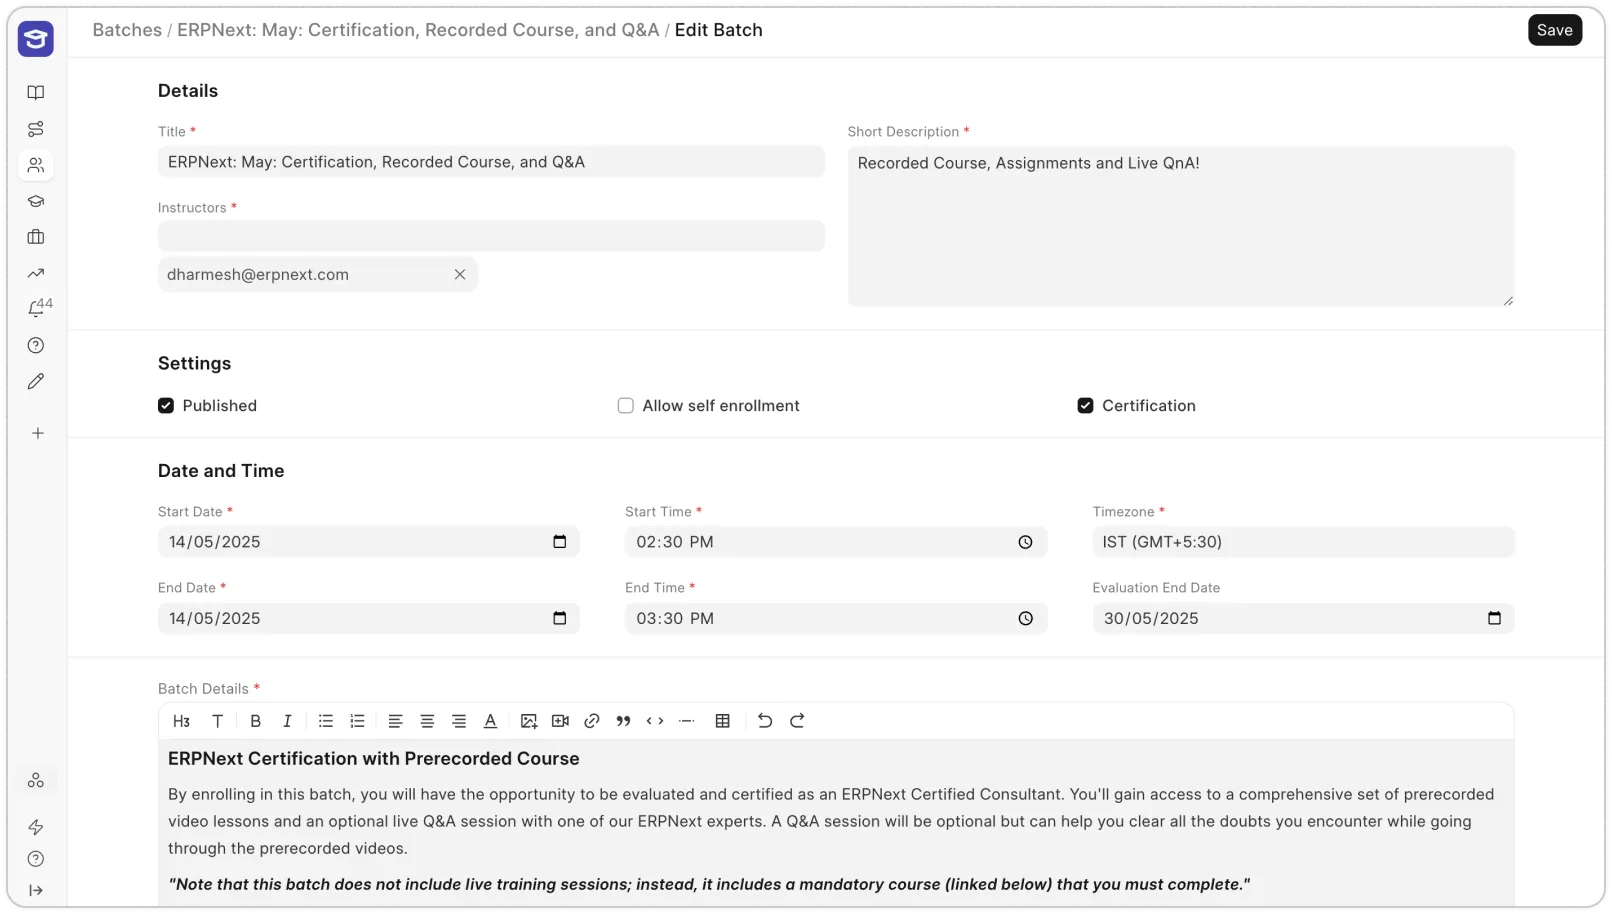Insert image via editor toolbar
The image size is (1612, 914).
[x=529, y=721]
